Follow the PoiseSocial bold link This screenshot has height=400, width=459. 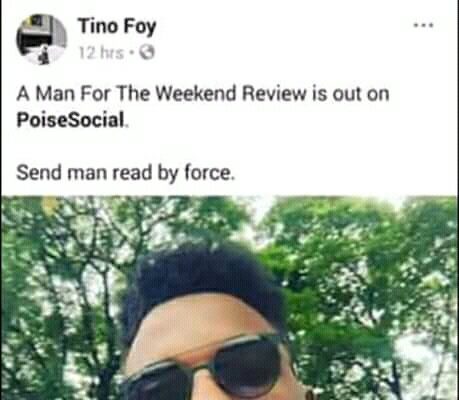pyautogui.click(x=71, y=120)
